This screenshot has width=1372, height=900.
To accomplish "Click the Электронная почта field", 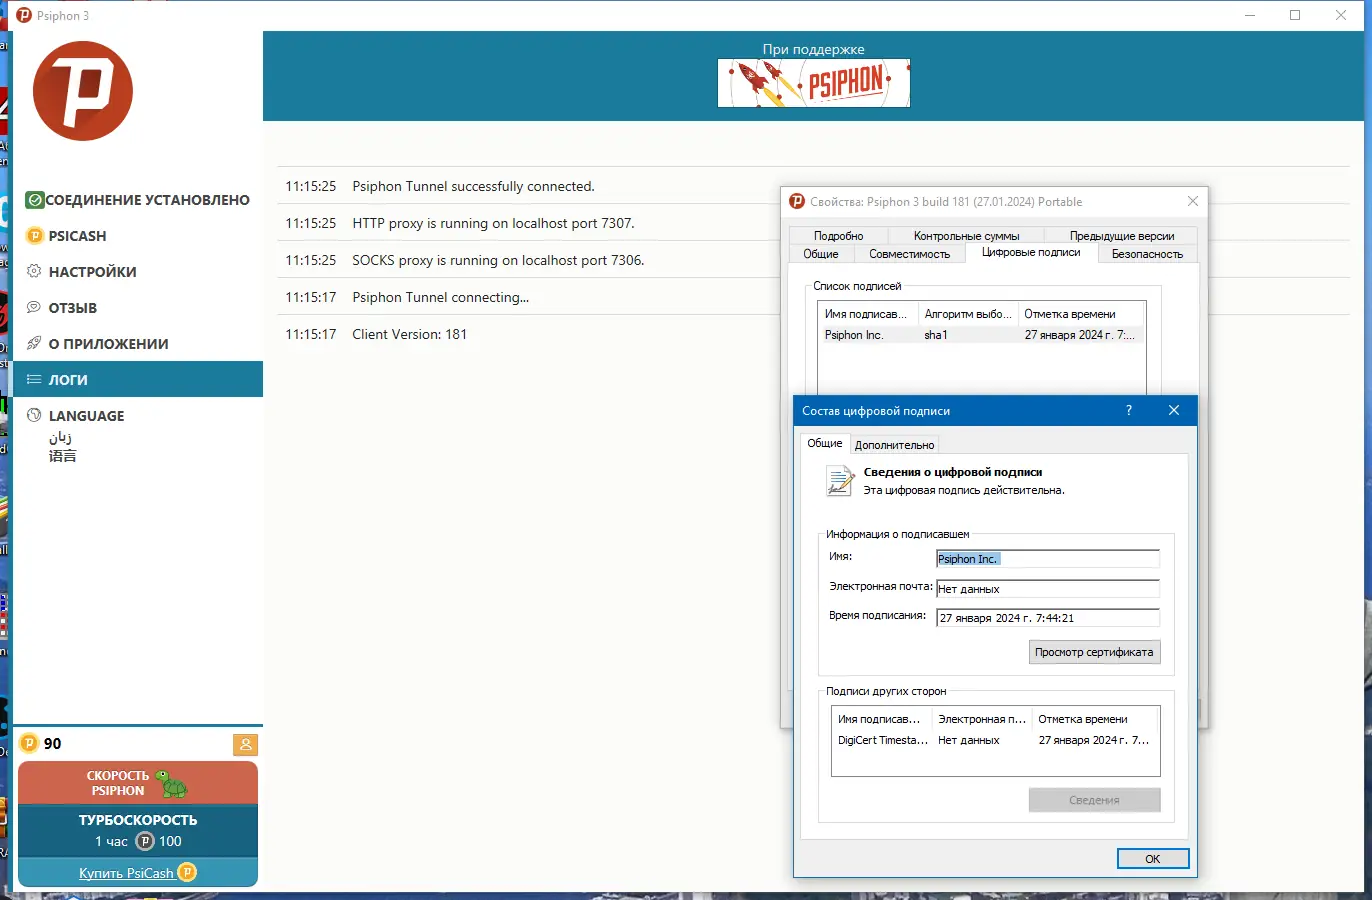I will [x=1047, y=589].
